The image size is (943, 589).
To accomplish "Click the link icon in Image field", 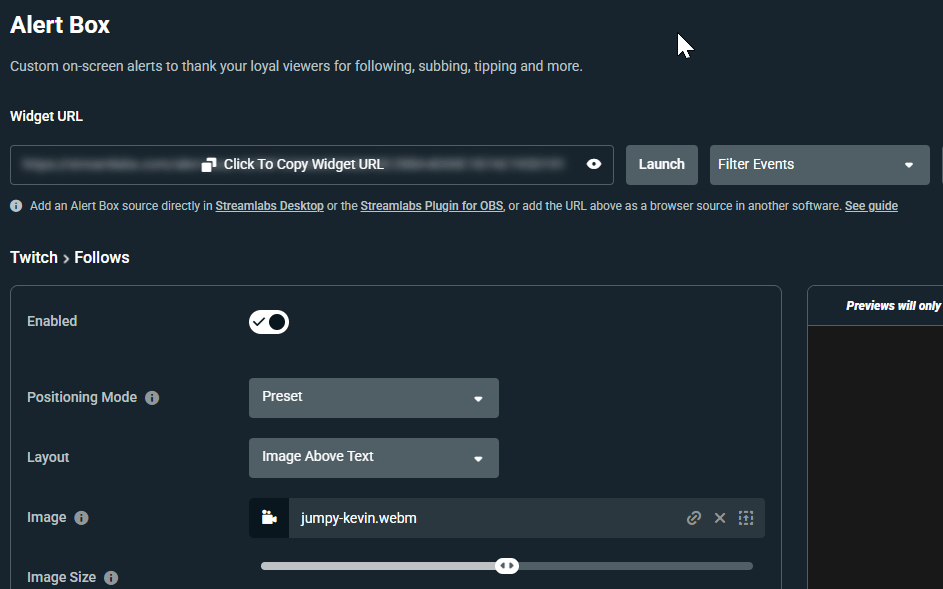I will (694, 518).
